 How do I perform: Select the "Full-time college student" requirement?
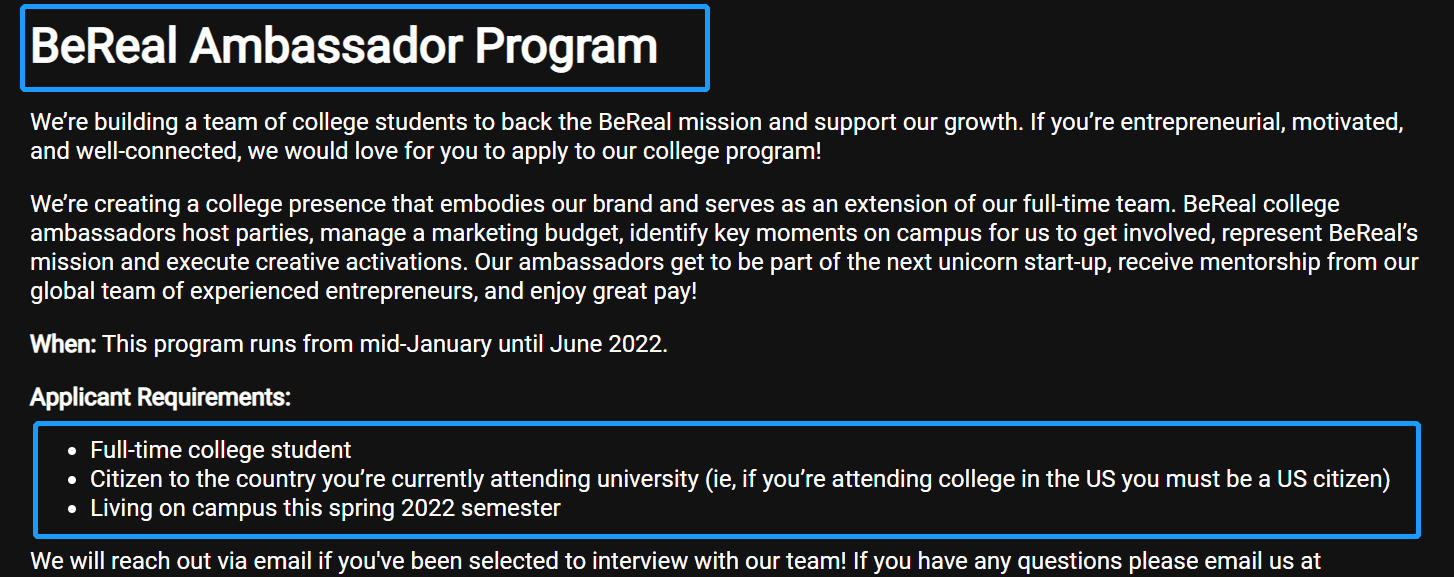point(221,450)
